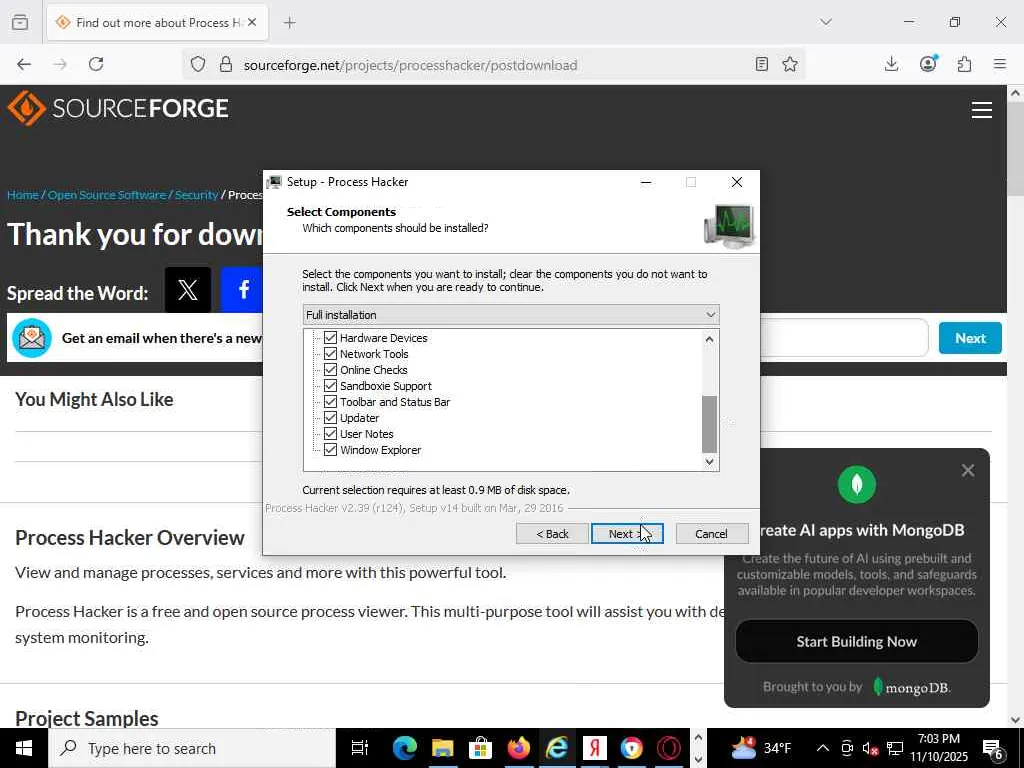The height and width of the screenshot is (768, 1024).
Task: Toggle Toolbar and Status Bar checkbox
Action: (330, 402)
